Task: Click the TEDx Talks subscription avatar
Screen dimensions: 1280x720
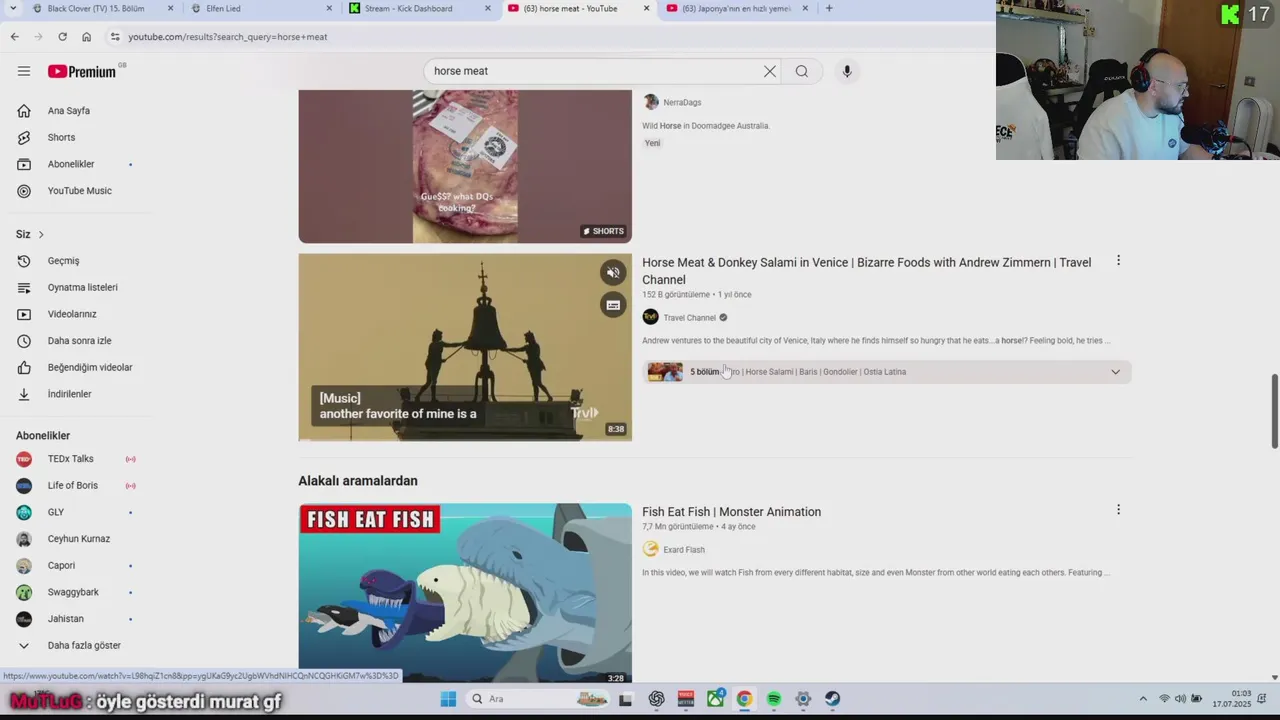Action: point(24,459)
